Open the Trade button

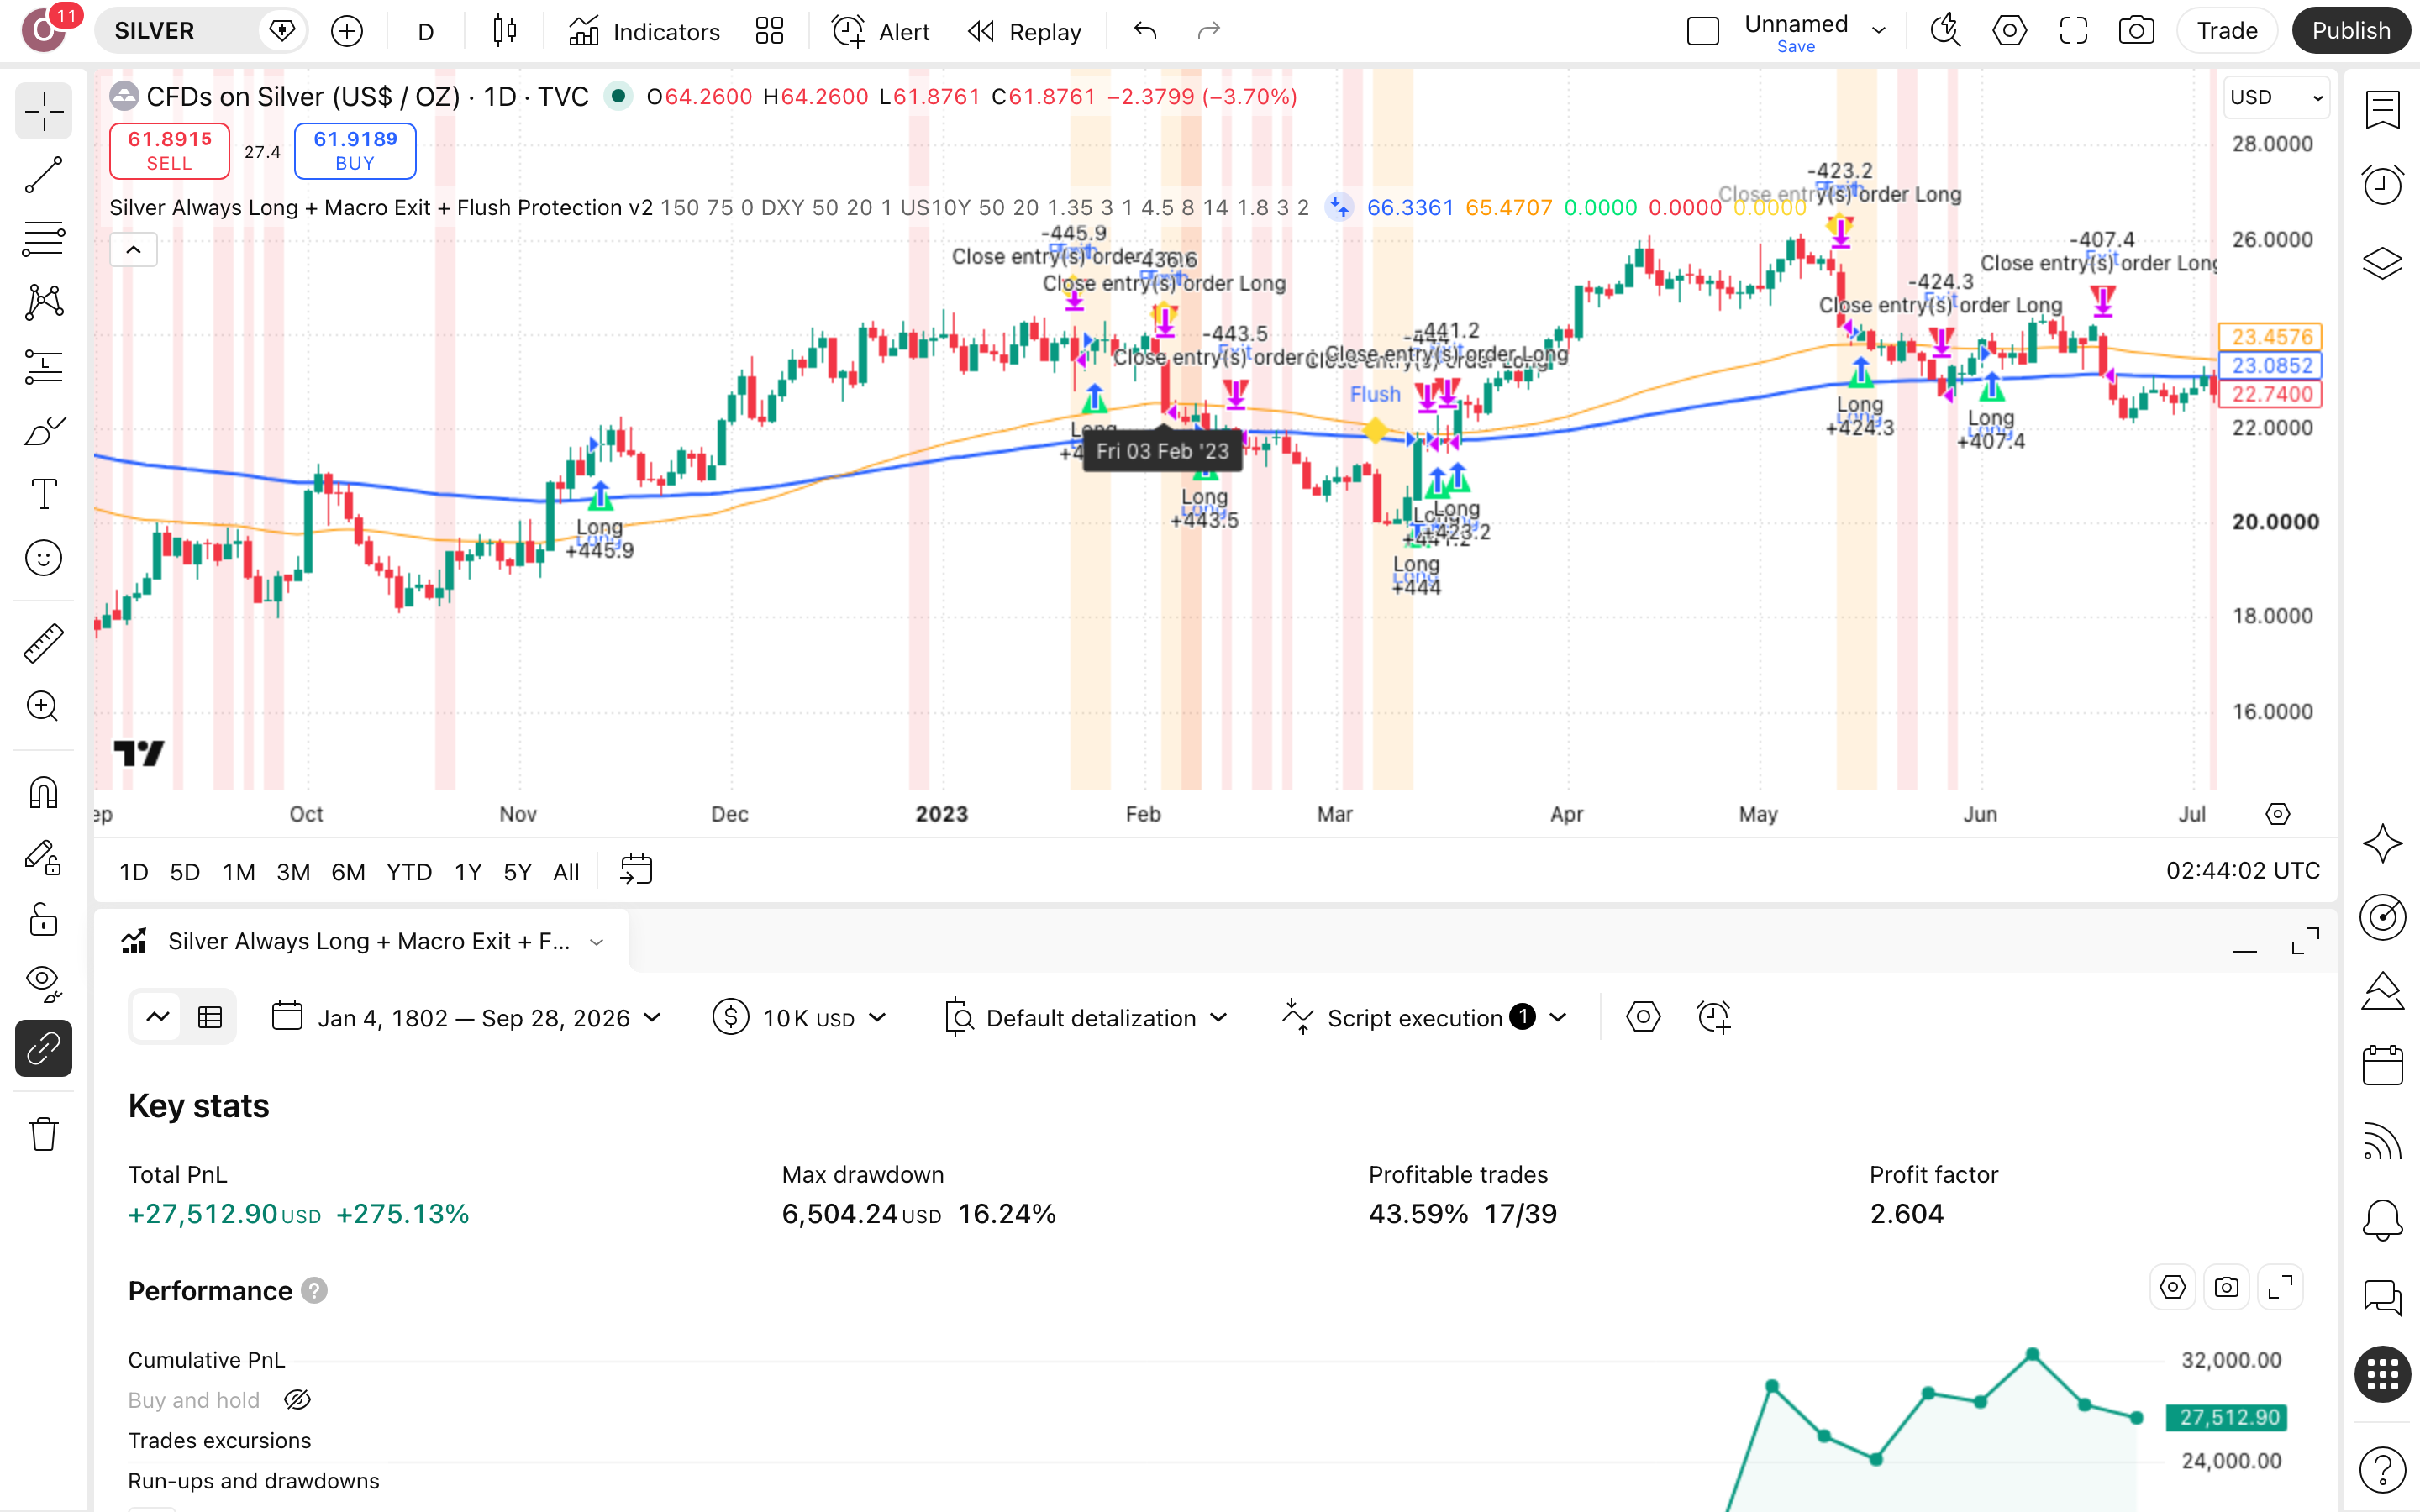[2227, 31]
